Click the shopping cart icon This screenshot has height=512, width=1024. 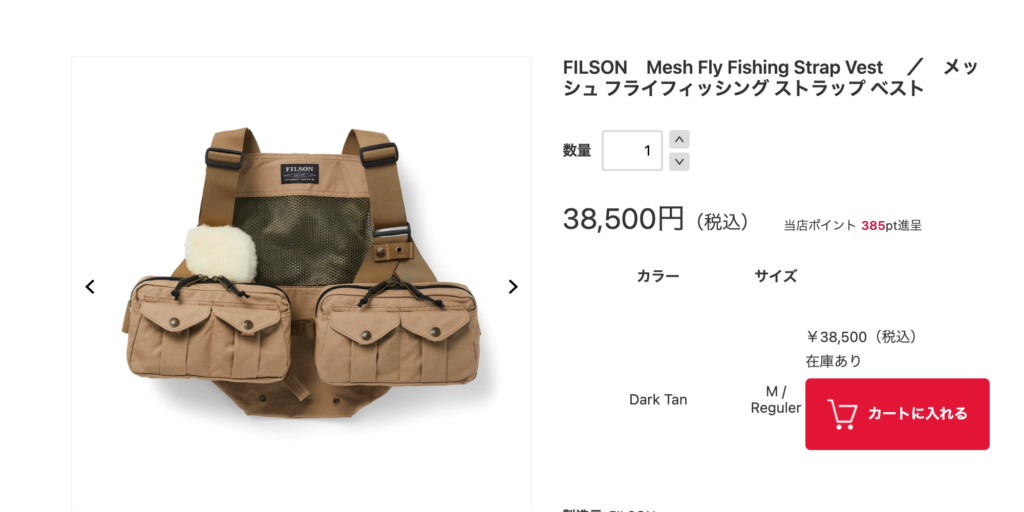[x=842, y=414]
